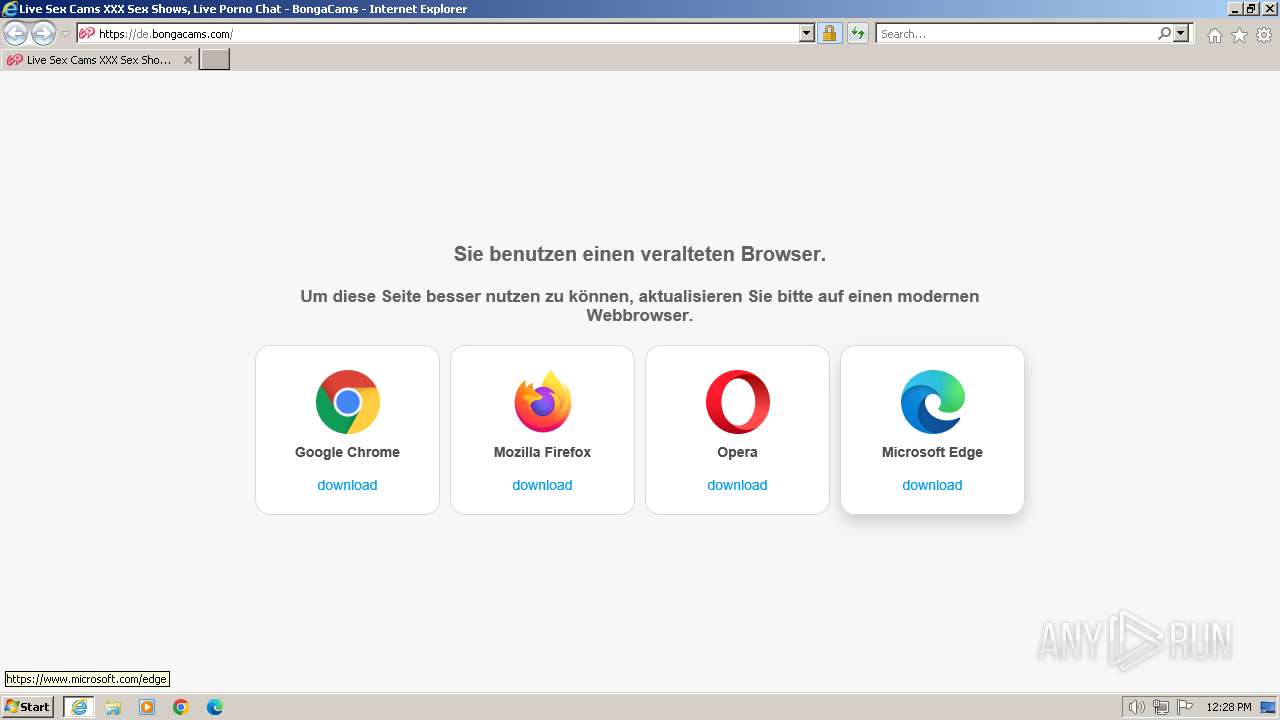Select the Live Sex Cams browser tab
The image size is (1280, 720).
pyautogui.click(x=99, y=60)
